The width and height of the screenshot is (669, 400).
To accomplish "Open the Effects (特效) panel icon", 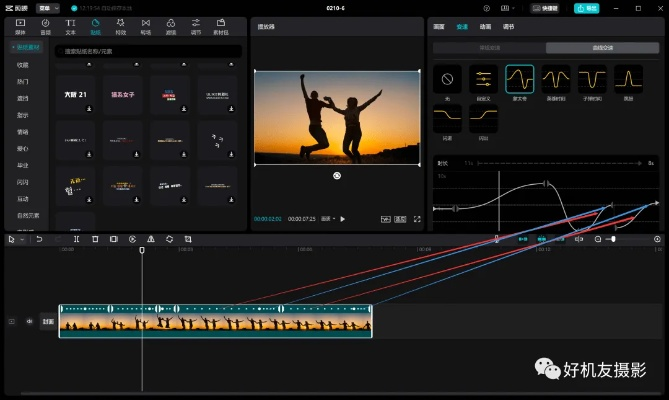I will [120, 24].
